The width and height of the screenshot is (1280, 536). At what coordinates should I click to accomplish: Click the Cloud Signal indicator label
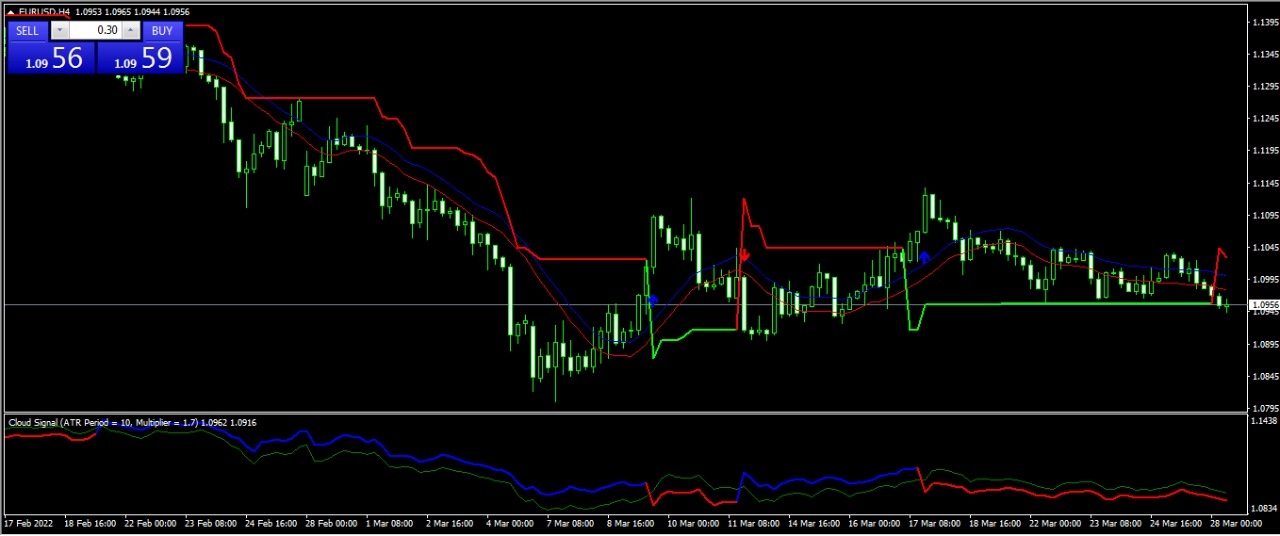pos(132,423)
